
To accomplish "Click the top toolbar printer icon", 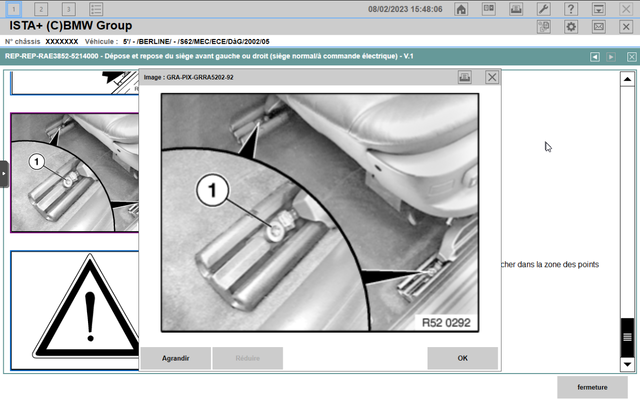I will (x=516, y=9).
